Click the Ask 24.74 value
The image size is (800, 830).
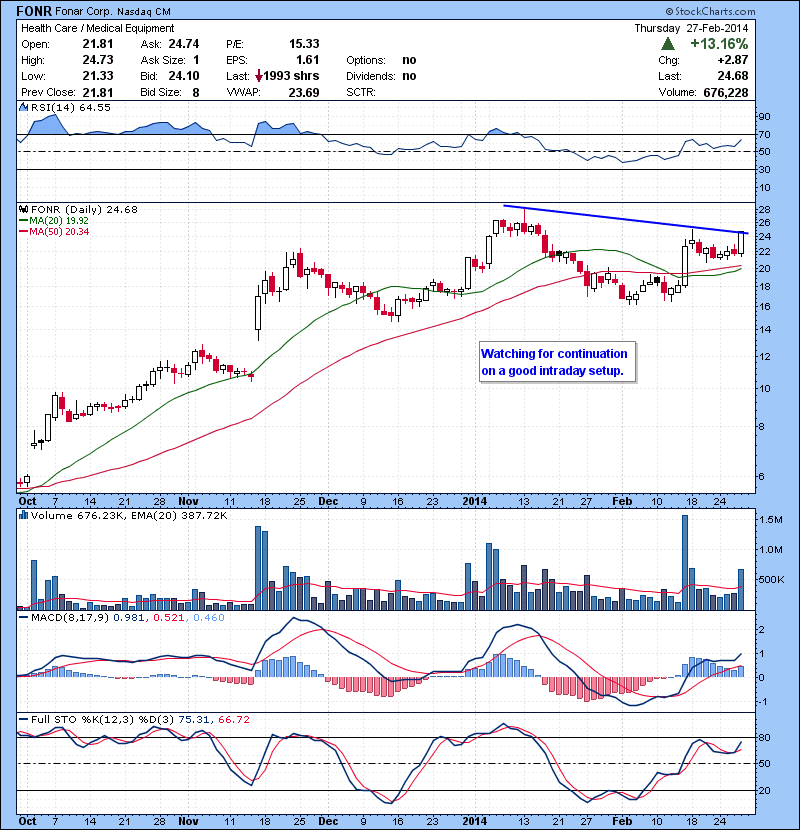pyautogui.click(x=184, y=44)
